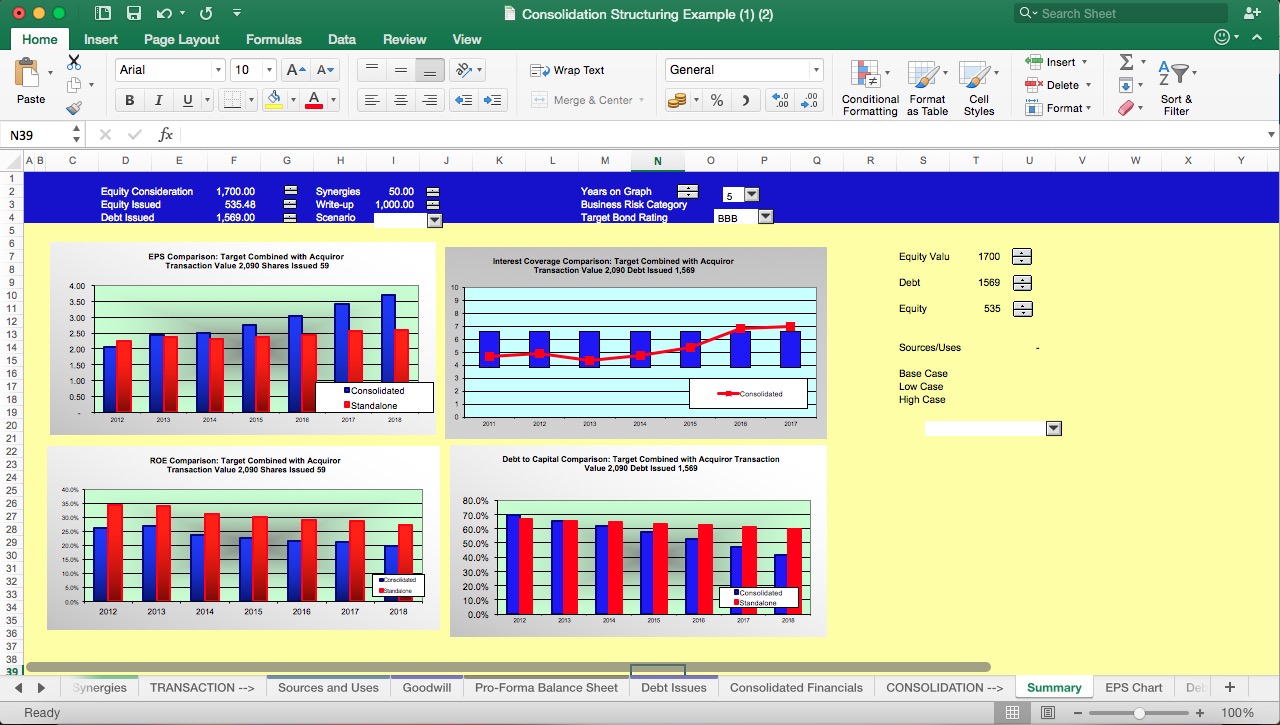Toggle Bold formatting
This screenshot has height=725, width=1280.
tap(129, 100)
